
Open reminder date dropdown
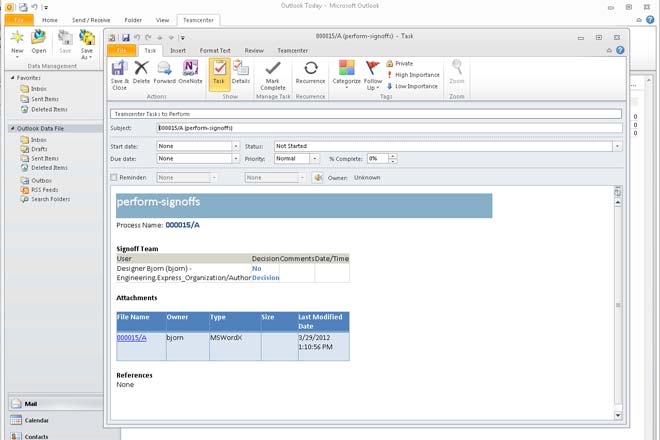click(214, 178)
